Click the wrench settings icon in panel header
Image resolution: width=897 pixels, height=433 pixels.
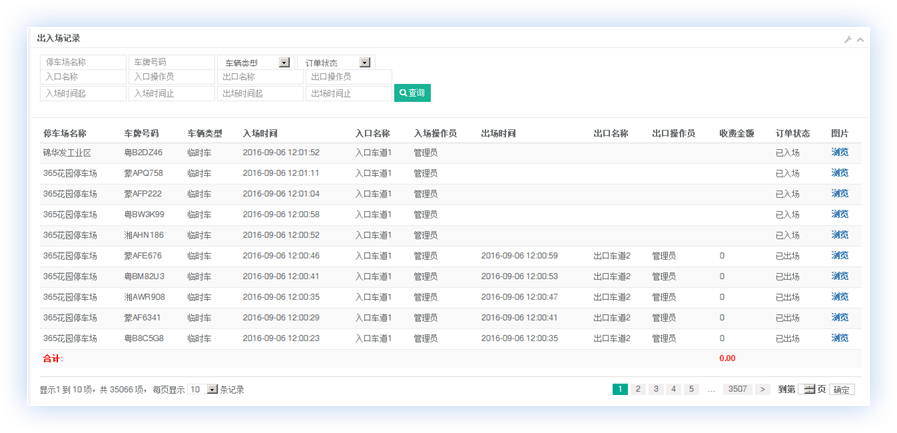tap(847, 39)
